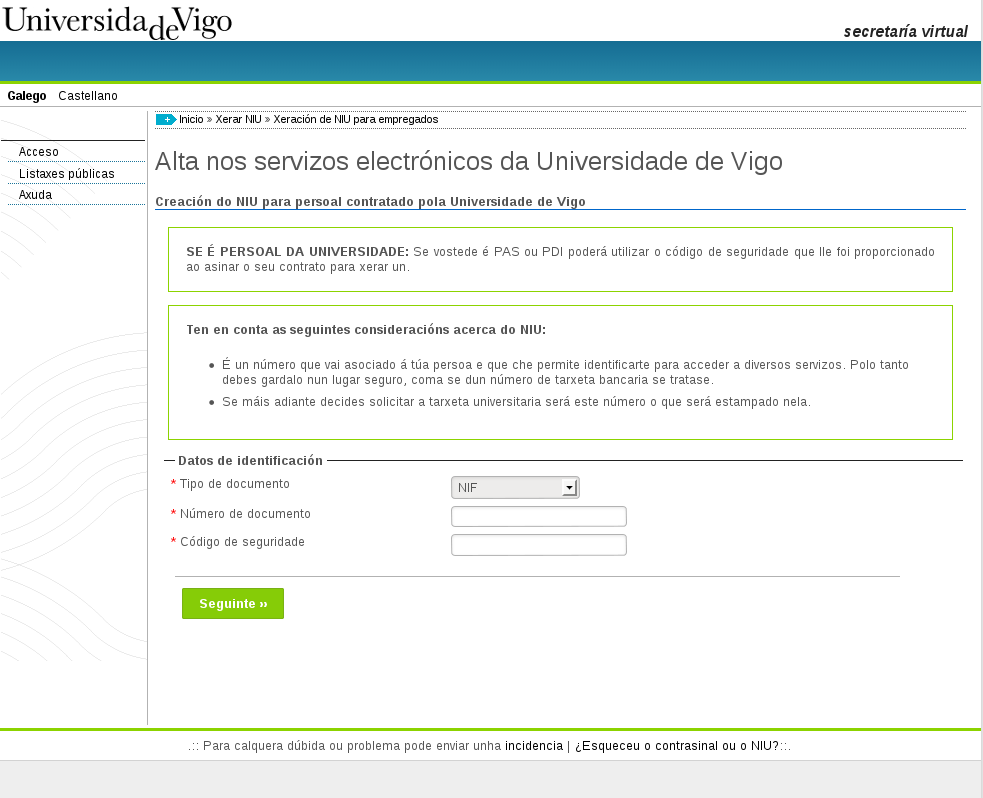This screenshot has height=798, width=983.
Task: Open the Xerar NIU breadcrumb link
Action: pyautogui.click(x=238, y=119)
